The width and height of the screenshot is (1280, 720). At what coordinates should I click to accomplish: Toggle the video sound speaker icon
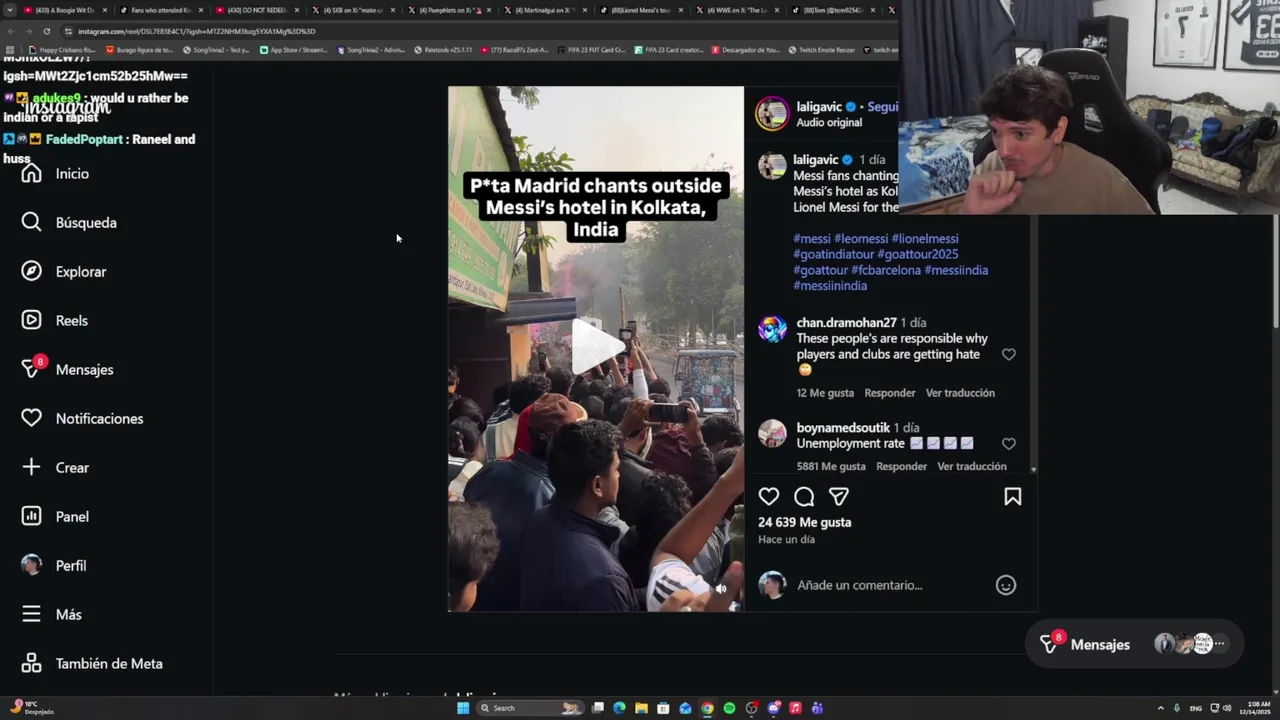tap(721, 589)
